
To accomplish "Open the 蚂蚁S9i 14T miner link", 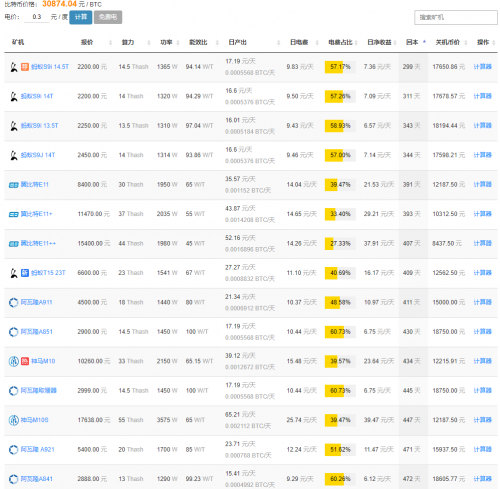I will click(37, 96).
